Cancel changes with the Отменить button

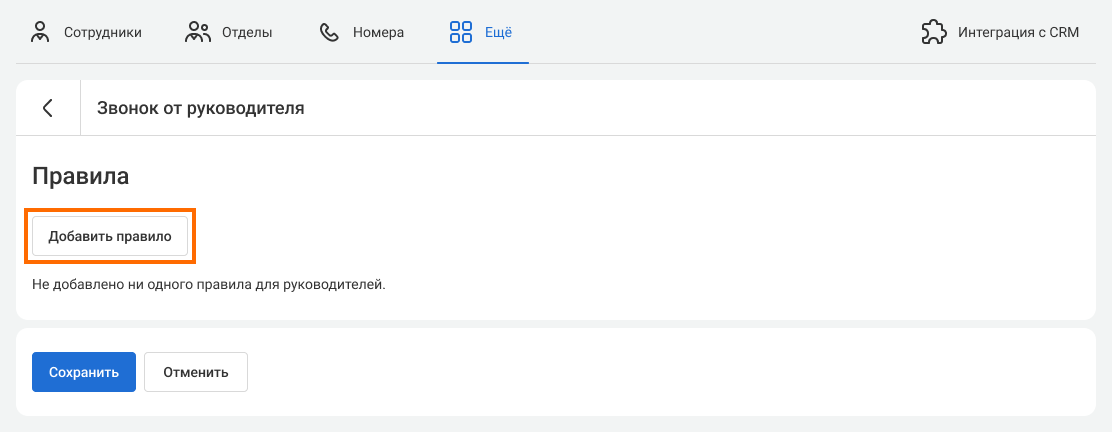pos(196,372)
